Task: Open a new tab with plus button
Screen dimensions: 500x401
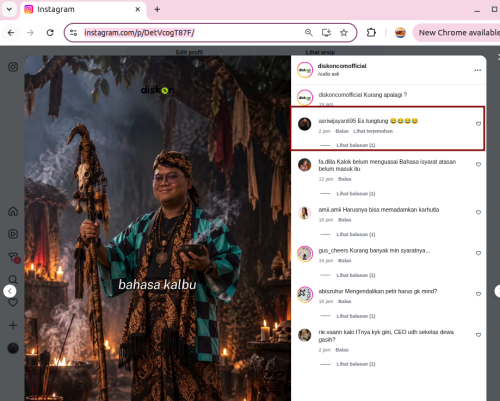Action: (157, 9)
